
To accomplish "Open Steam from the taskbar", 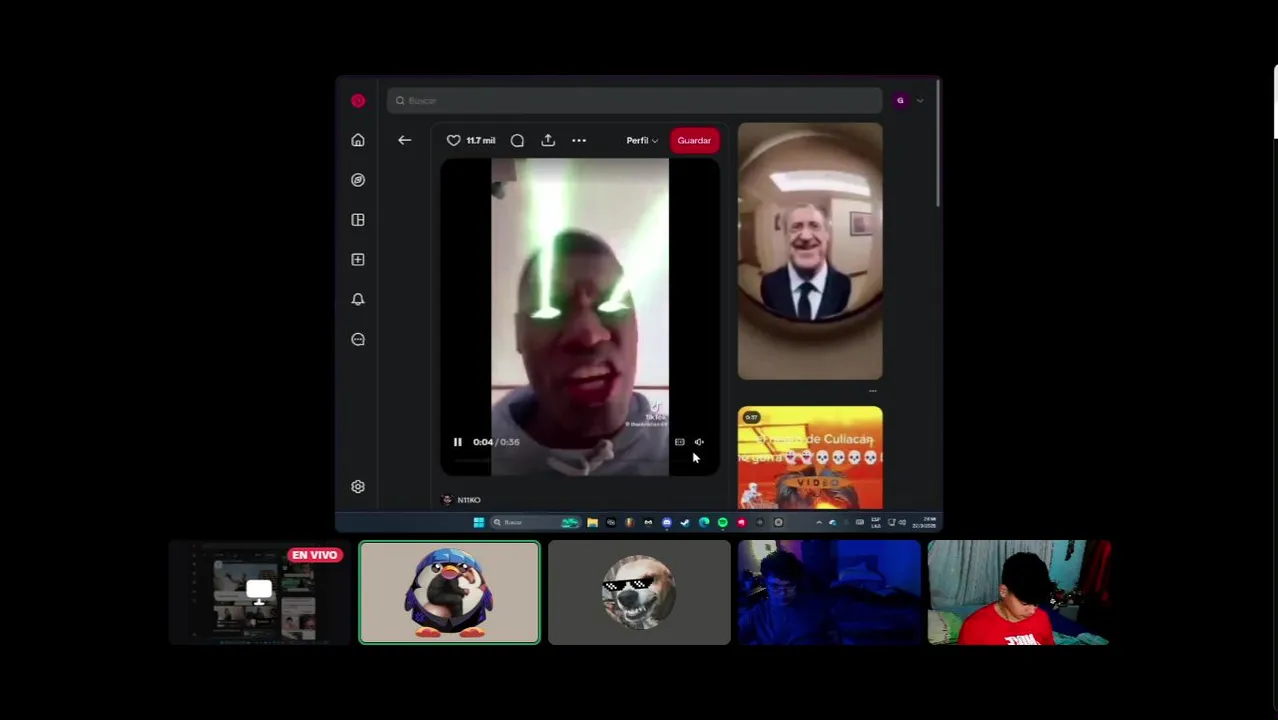I will coord(685,522).
